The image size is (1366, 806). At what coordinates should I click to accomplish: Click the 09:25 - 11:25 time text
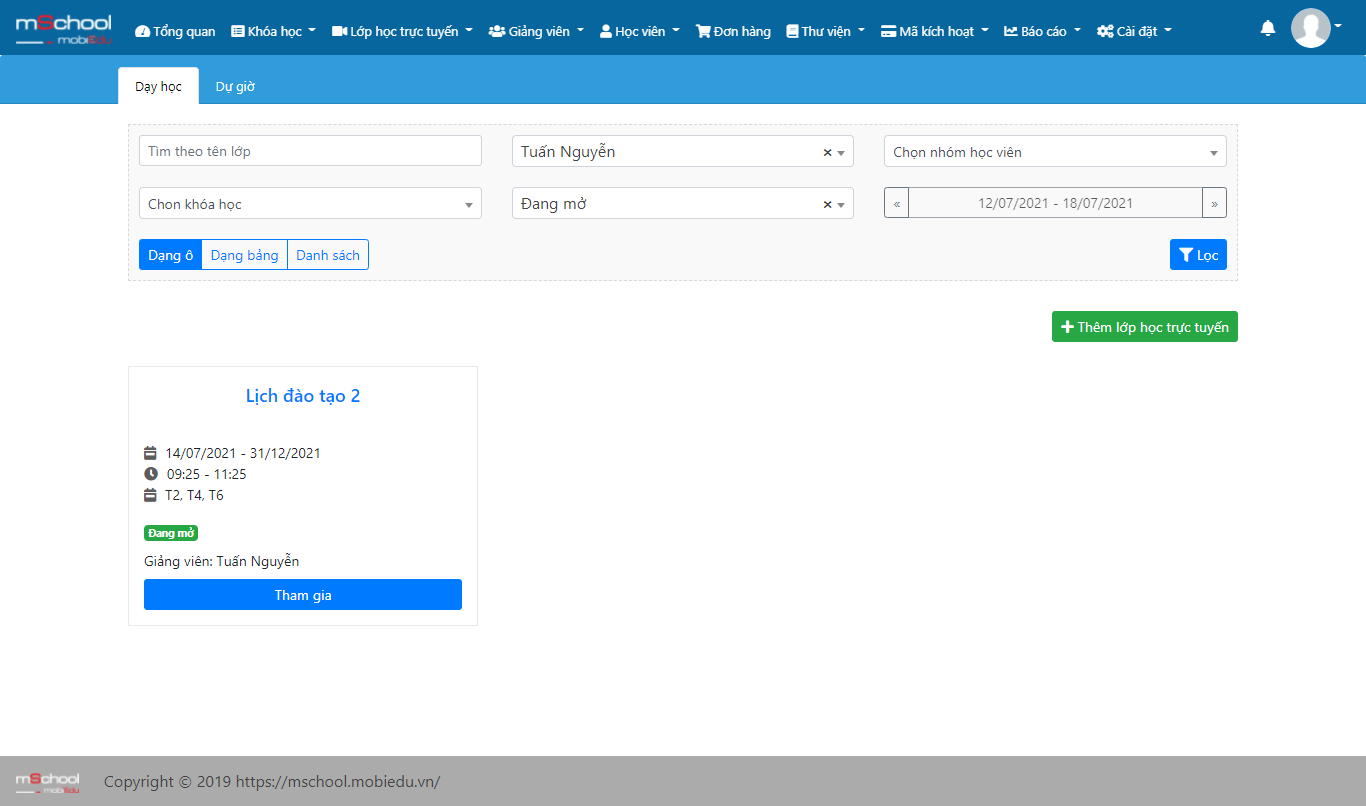point(207,474)
